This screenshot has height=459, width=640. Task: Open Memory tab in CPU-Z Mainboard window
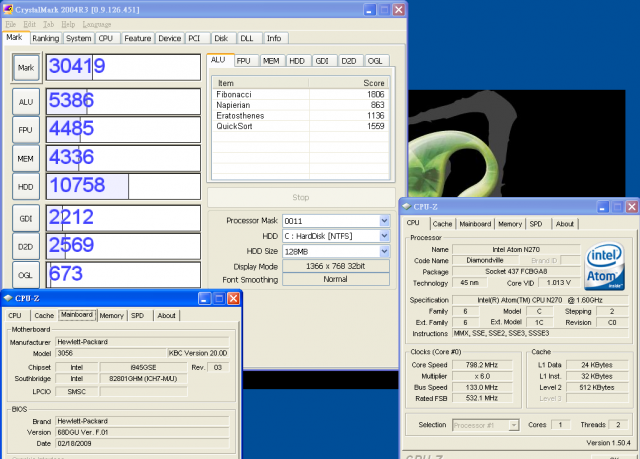point(111,316)
